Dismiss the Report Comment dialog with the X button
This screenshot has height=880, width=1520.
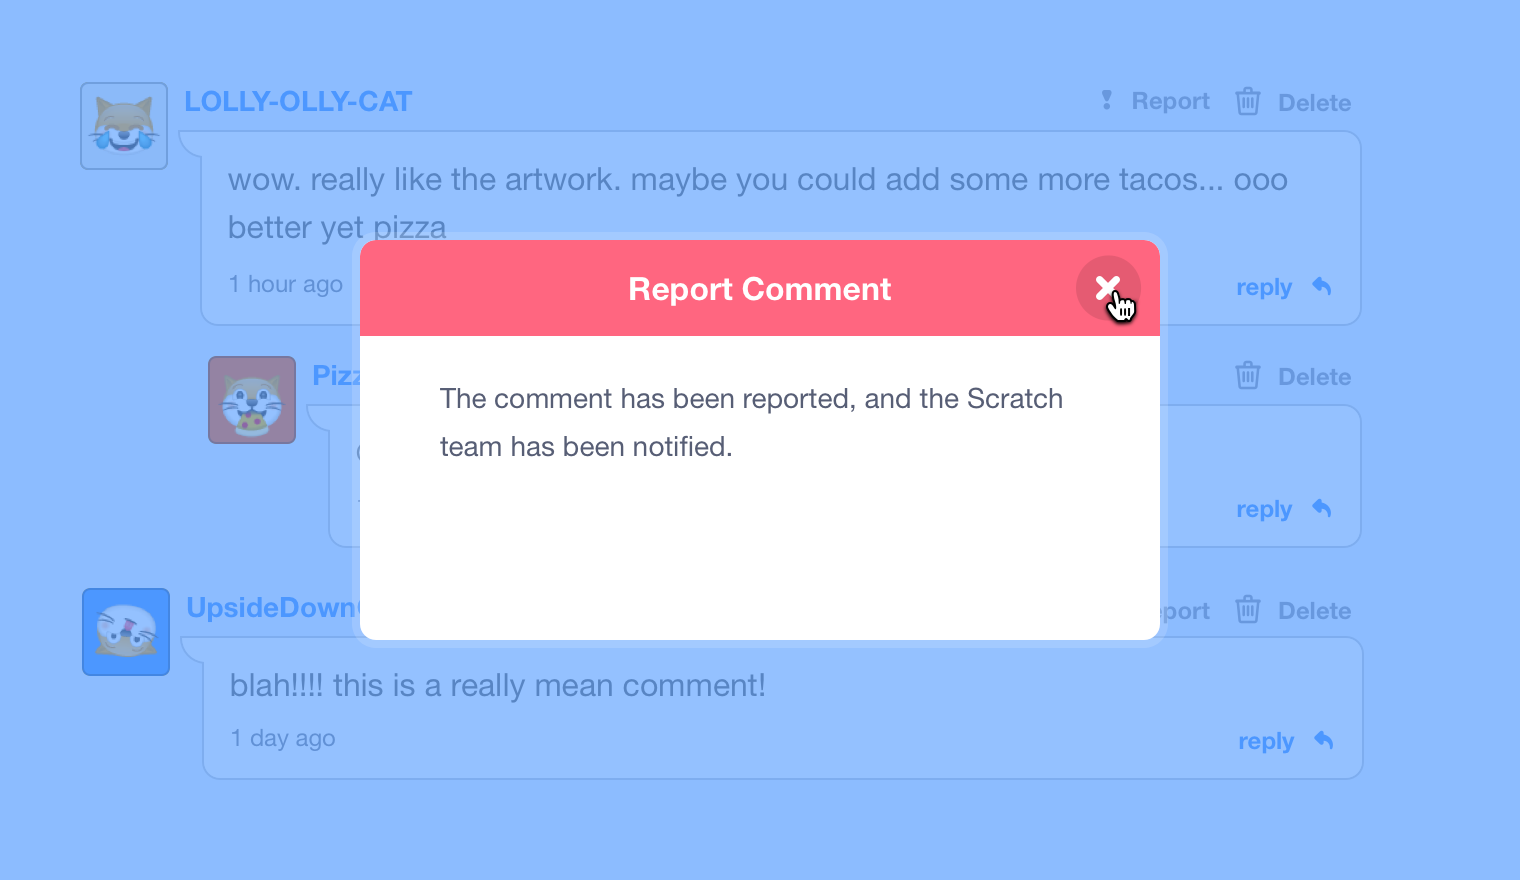tap(1108, 288)
